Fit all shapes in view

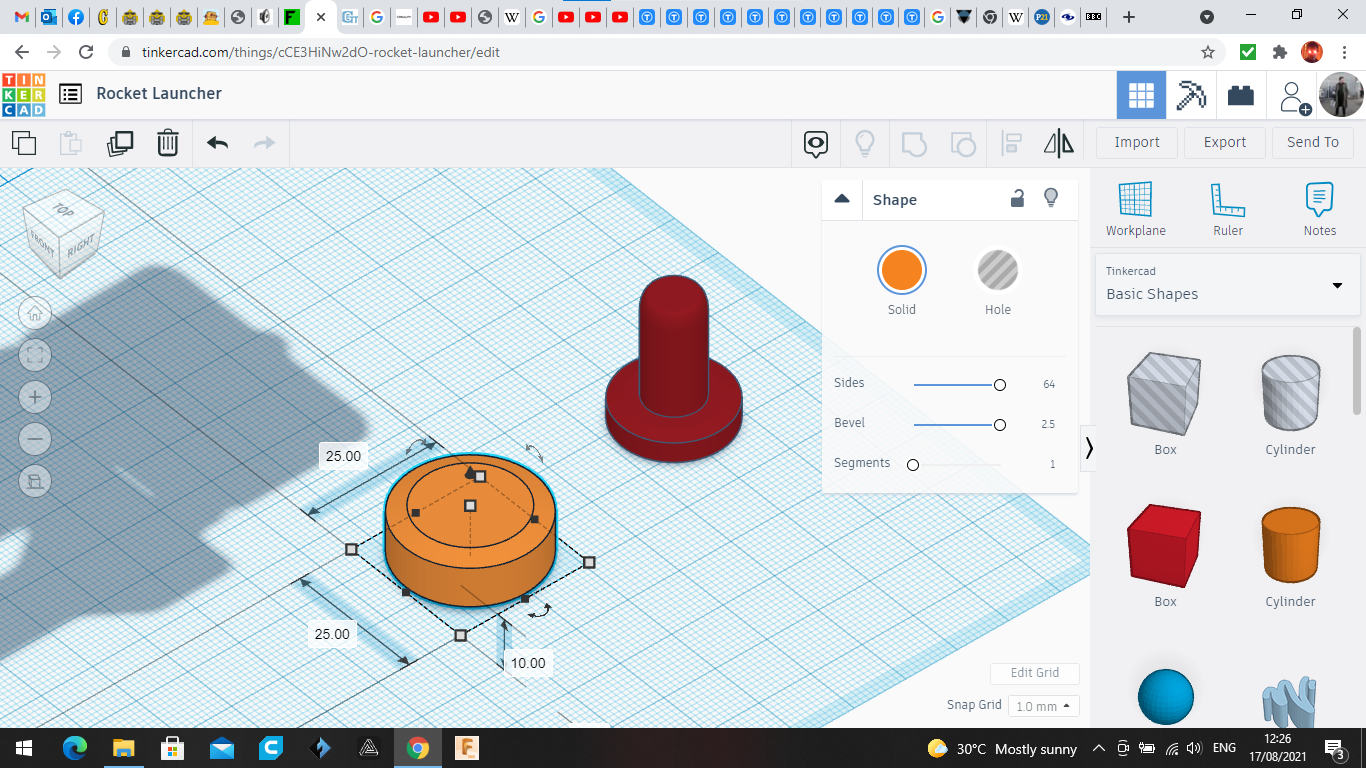coord(35,355)
